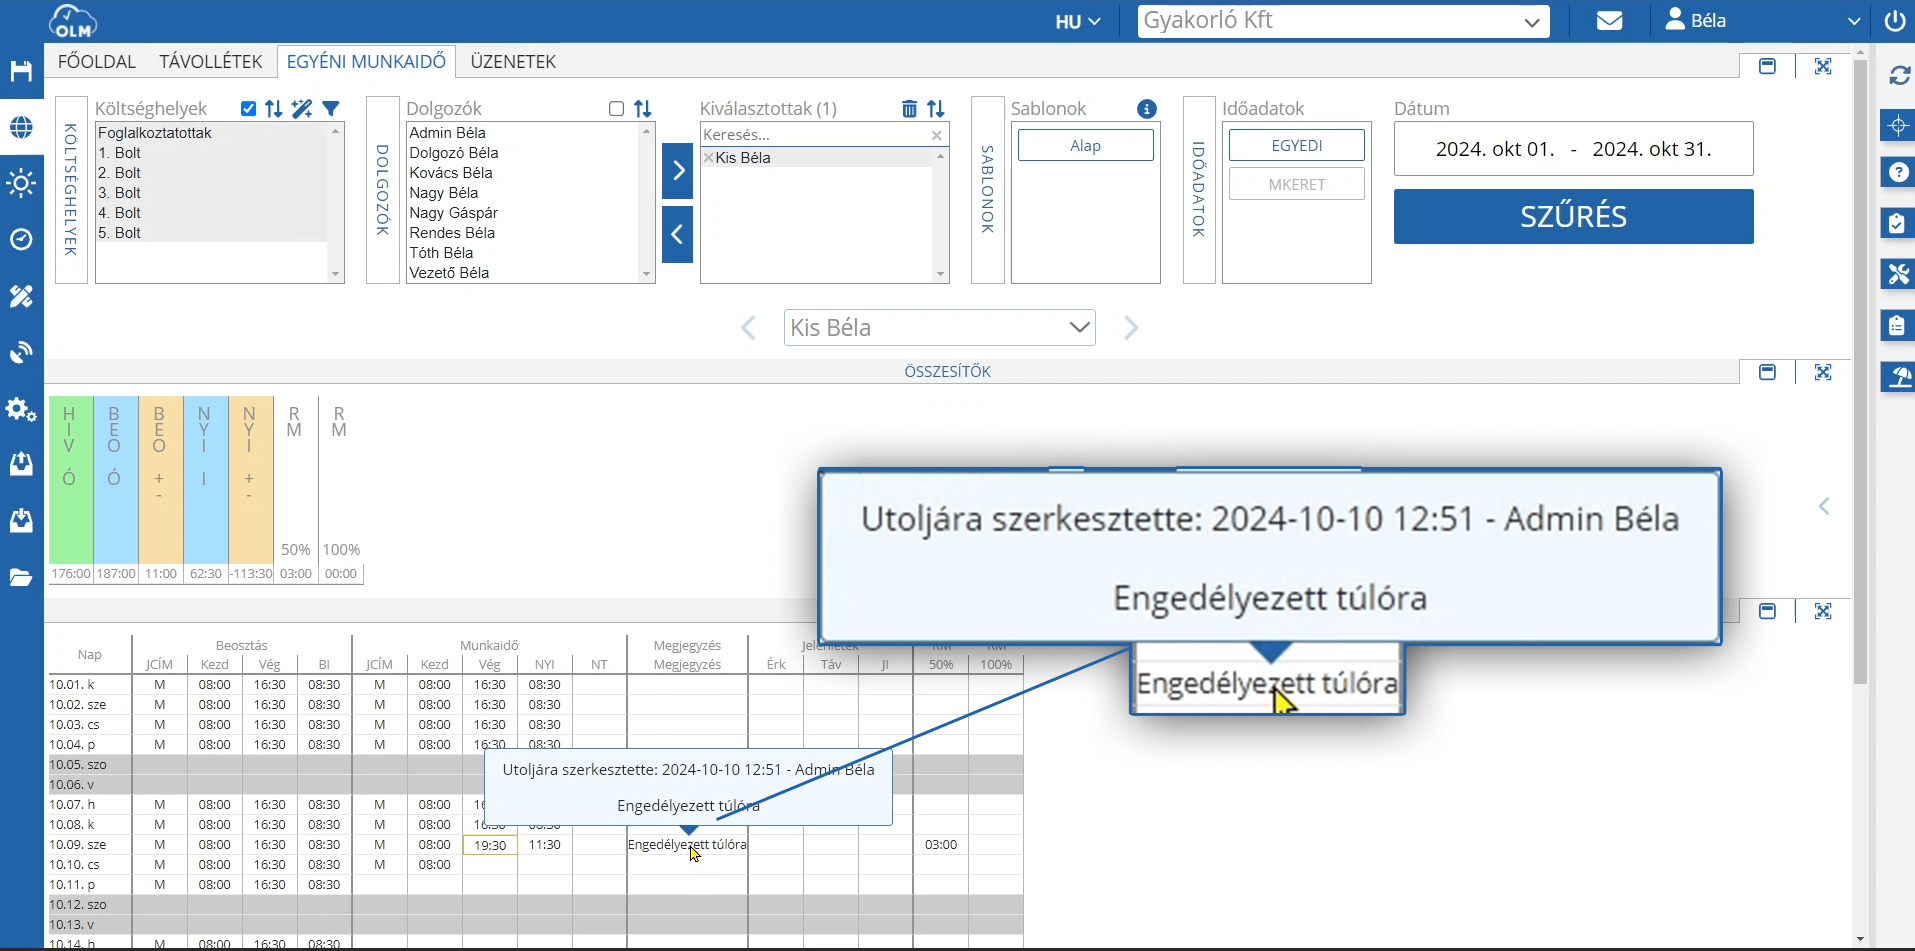Click the sun icon in left sidebar
This screenshot has height=951, width=1915.
(21, 183)
